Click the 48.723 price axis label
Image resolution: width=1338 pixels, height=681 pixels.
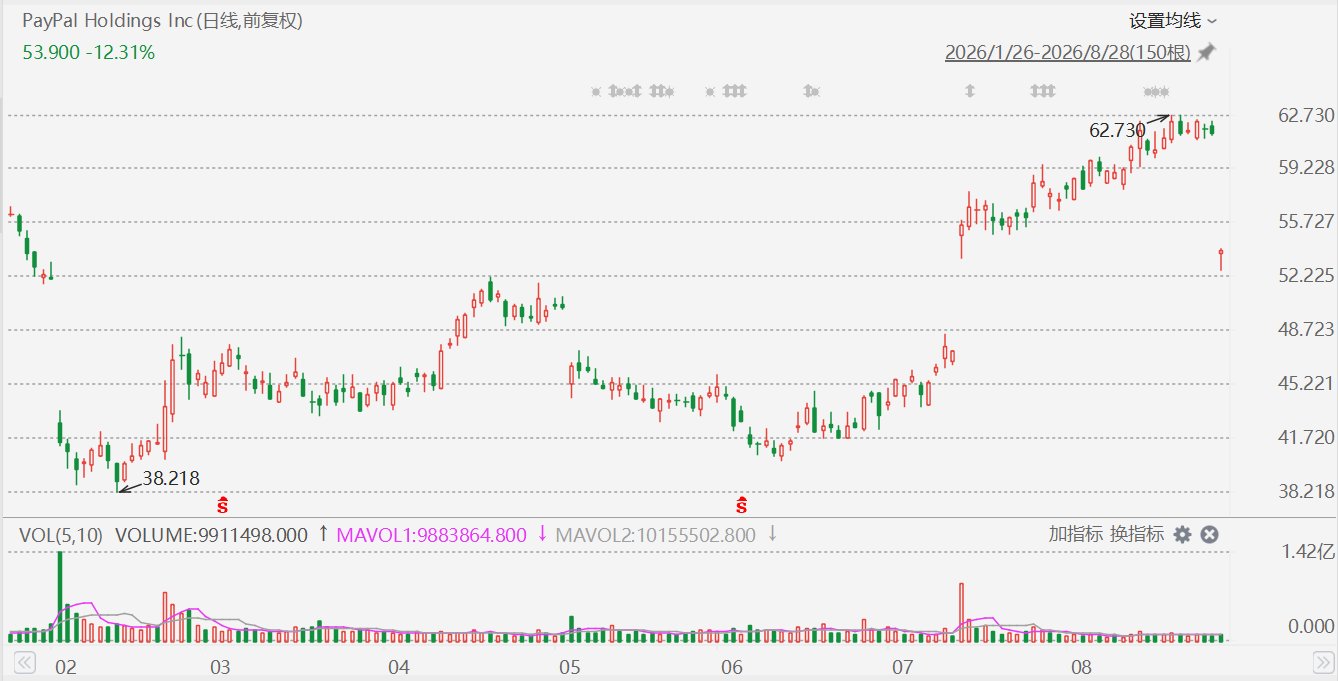click(1305, 329)
